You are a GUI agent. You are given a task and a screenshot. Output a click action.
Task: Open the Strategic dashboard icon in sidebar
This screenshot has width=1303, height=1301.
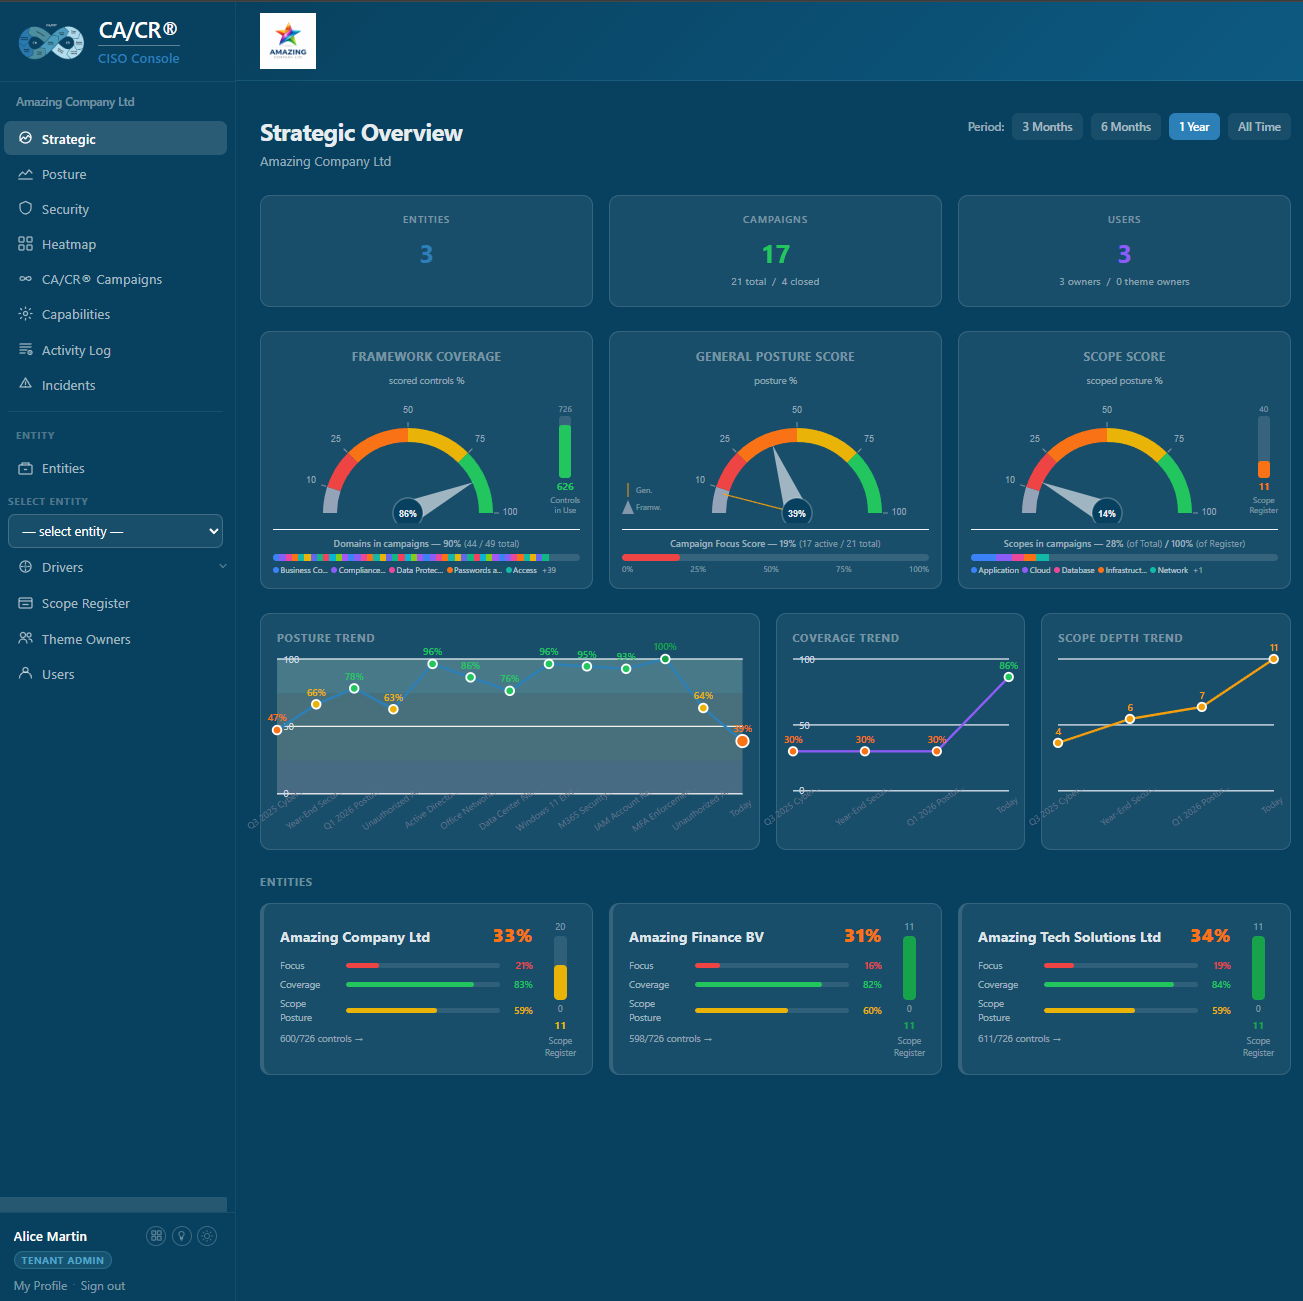[x=26, y=138]
